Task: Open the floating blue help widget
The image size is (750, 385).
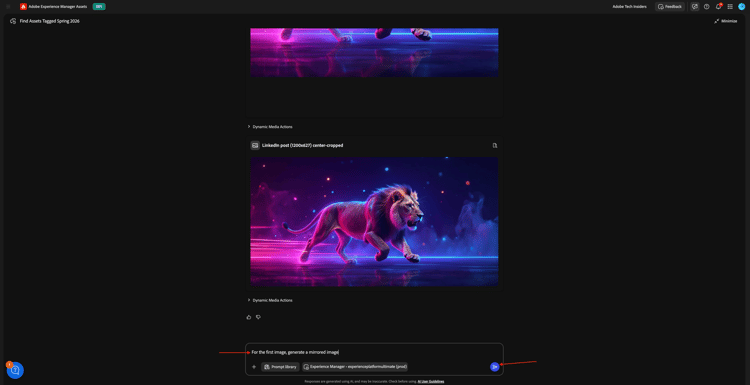Action: click(x=15, y=370)
